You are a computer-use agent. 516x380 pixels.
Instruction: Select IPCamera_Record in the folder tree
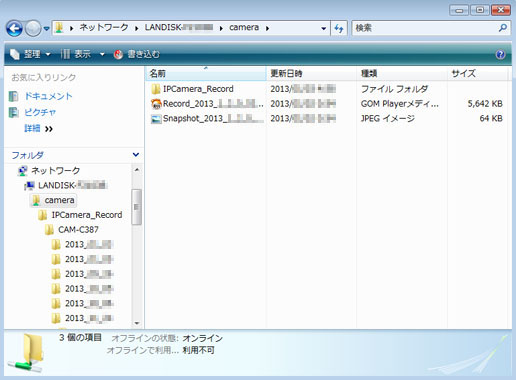click(x=87, y=215)
